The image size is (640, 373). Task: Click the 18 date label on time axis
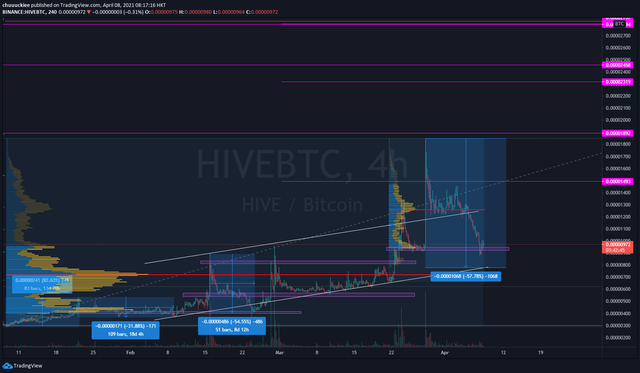56,353
